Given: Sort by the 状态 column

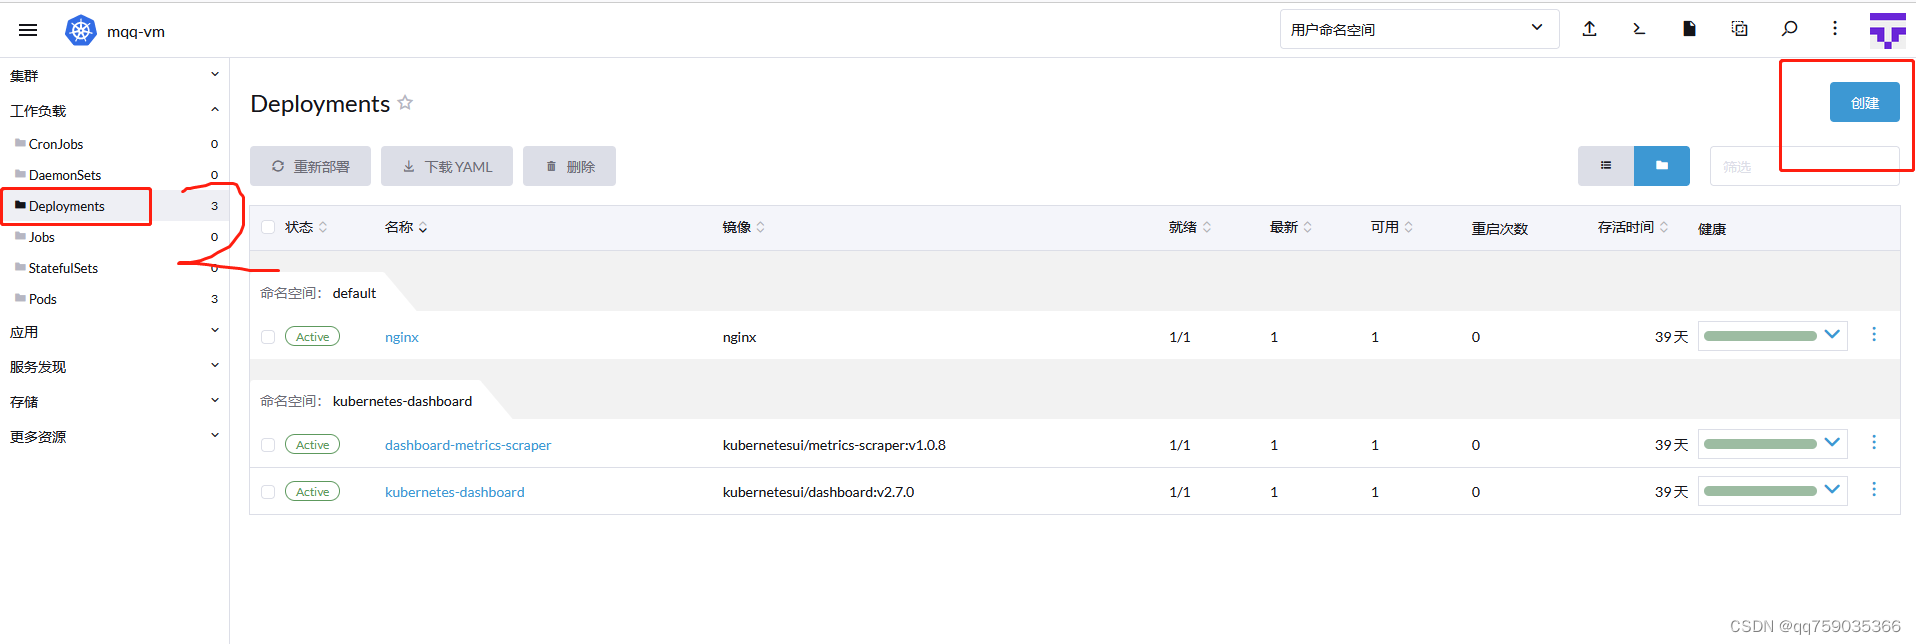Looking at the screenshot, I should click(x=306, y=227).
